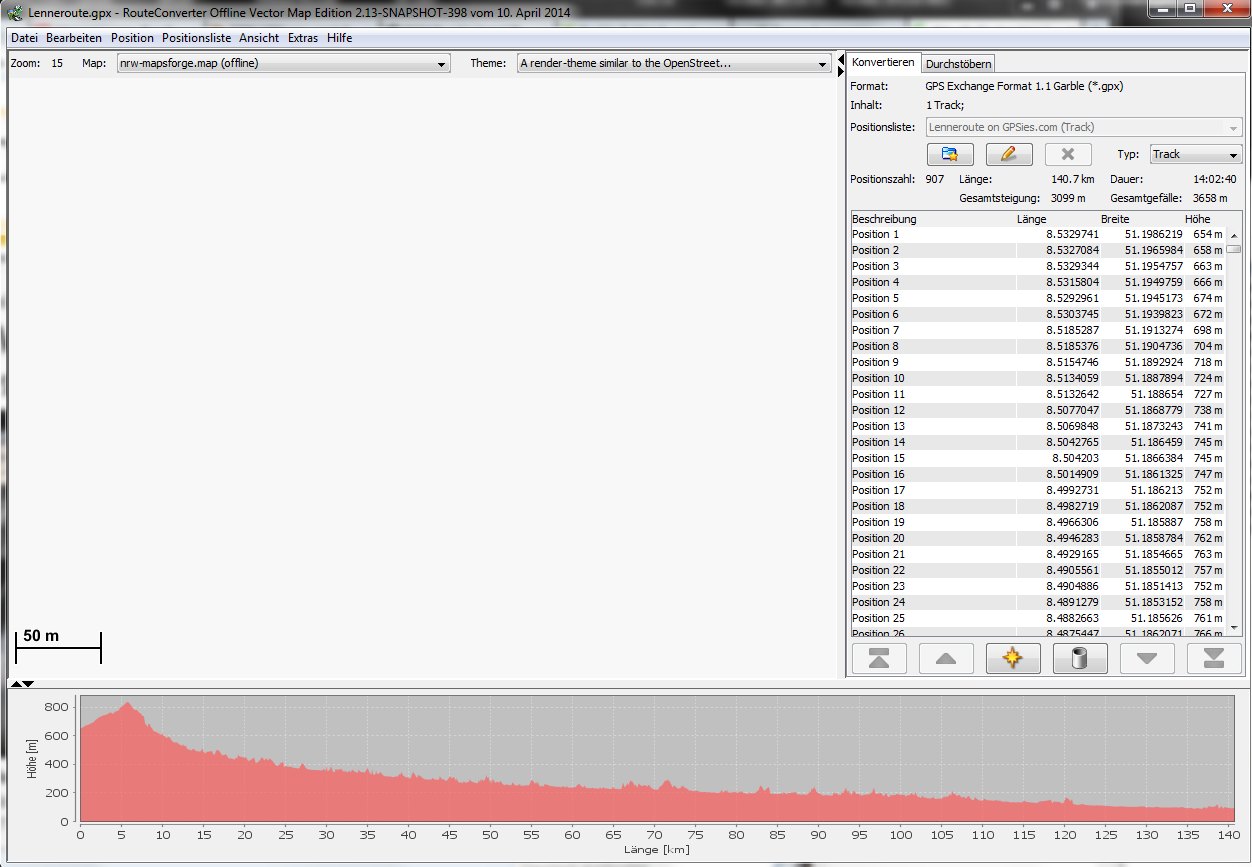Viewport: 1252px width, 867px height.
Task: Expand the Typ dropdown showing Track
Action: [1195, 154]
